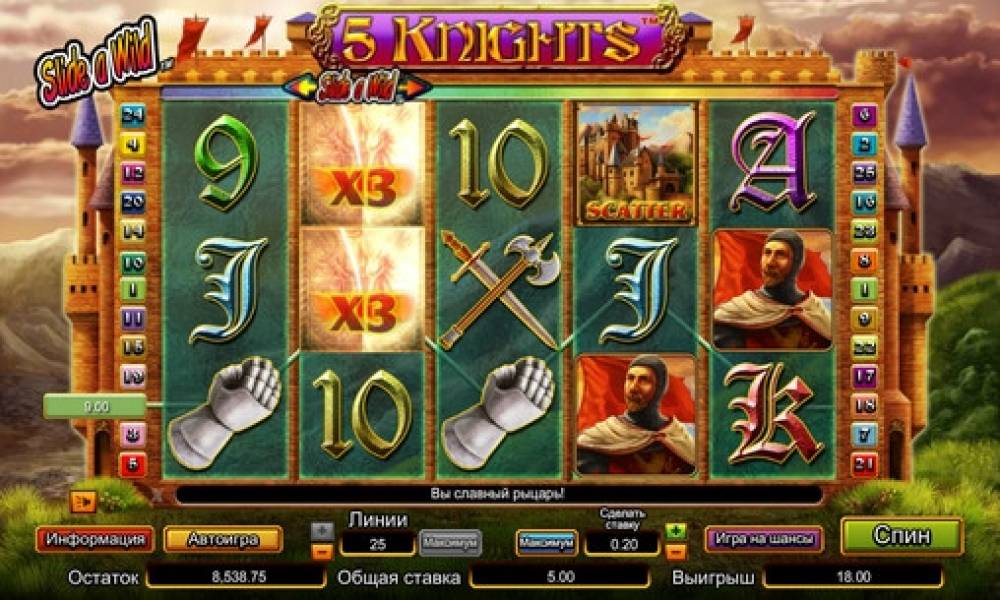Decrease lines with the orange minus button
The height and width of the screenshot is (600, 1000).
(x=322, y=551)
